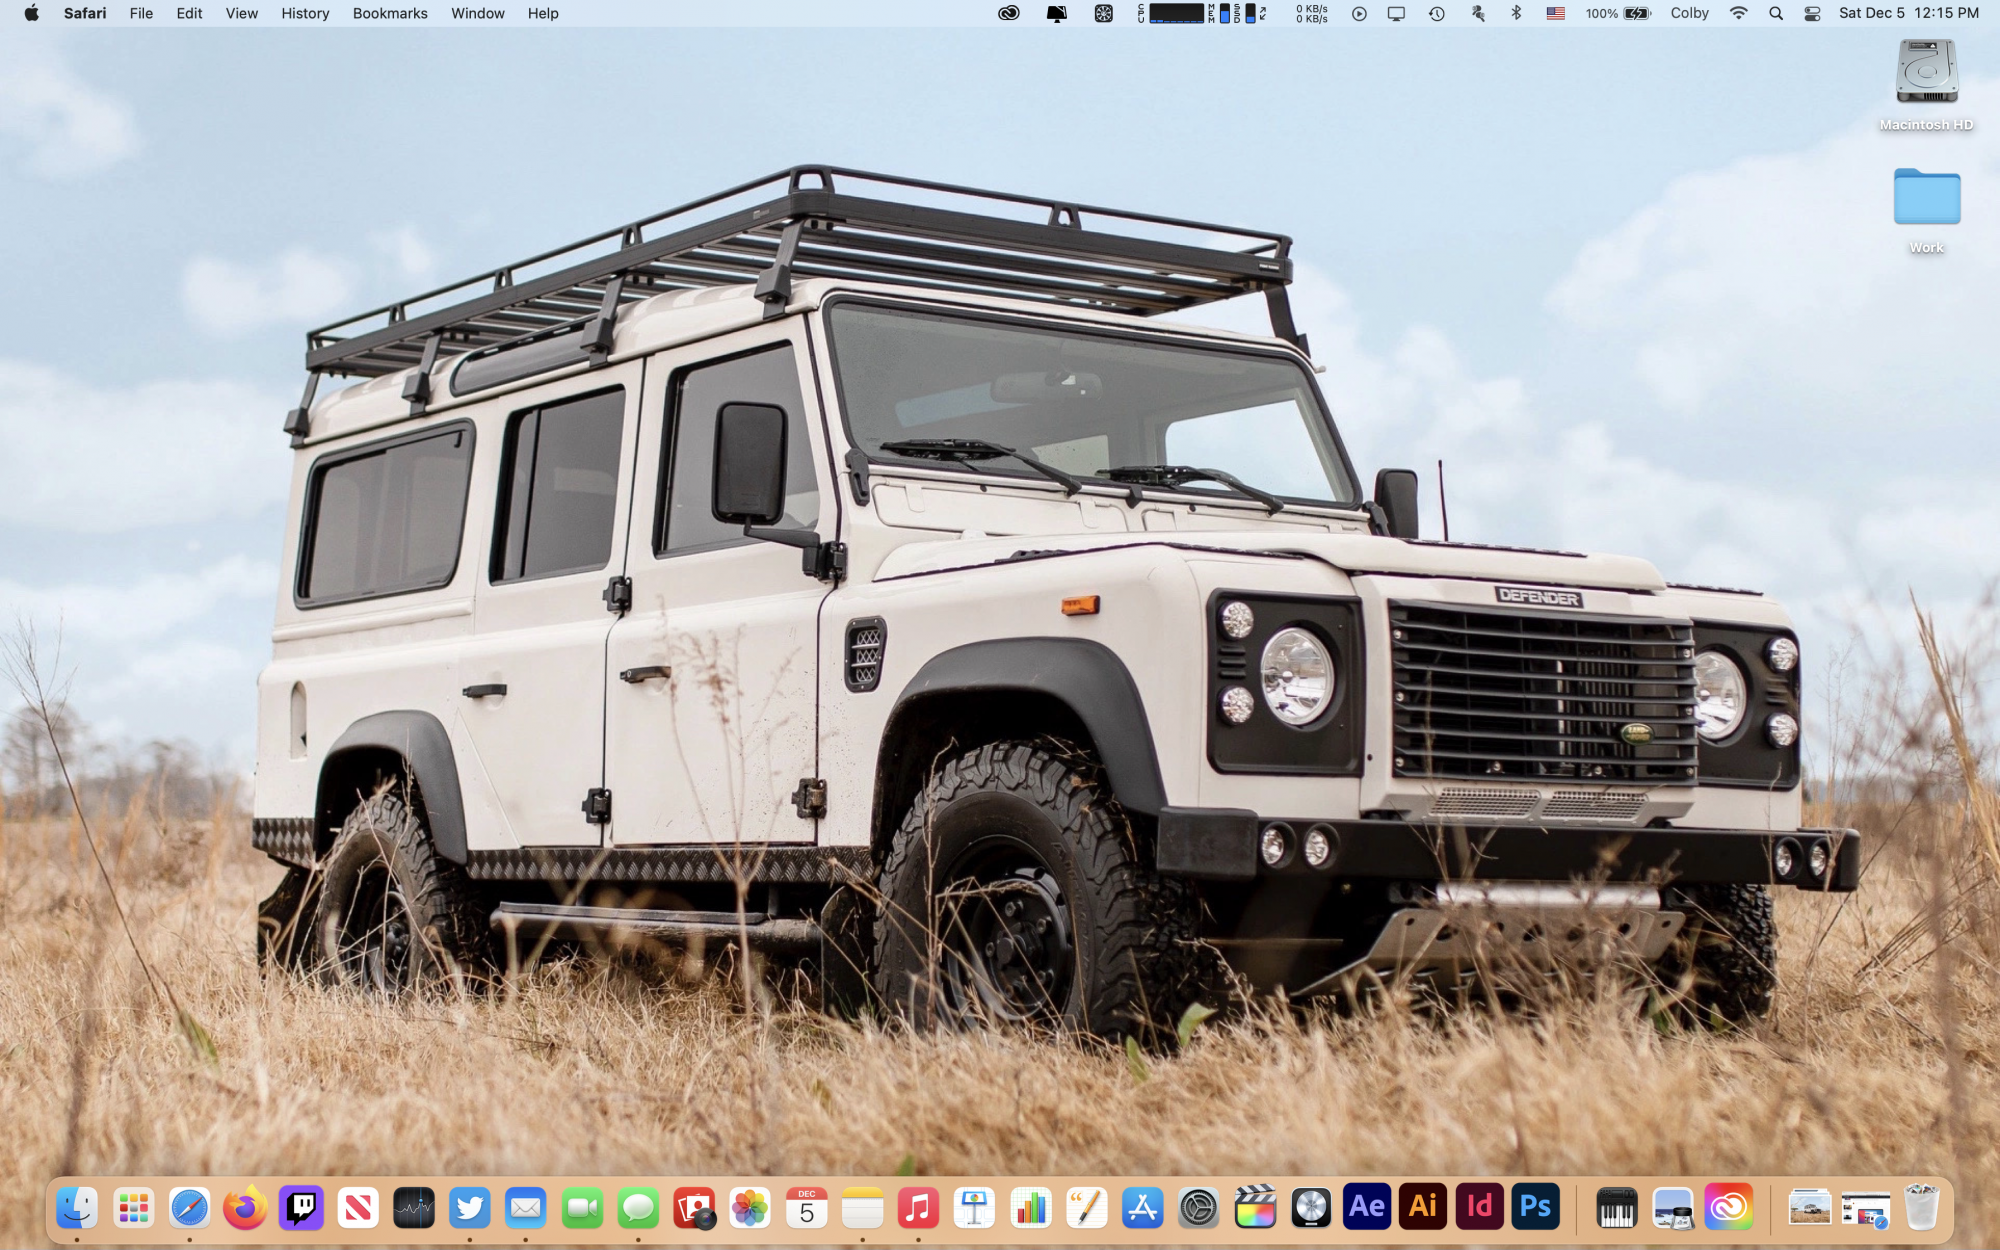Open the Notes app in Dock
The height and width of the screenshot is (1250, 2000).
862,1208
